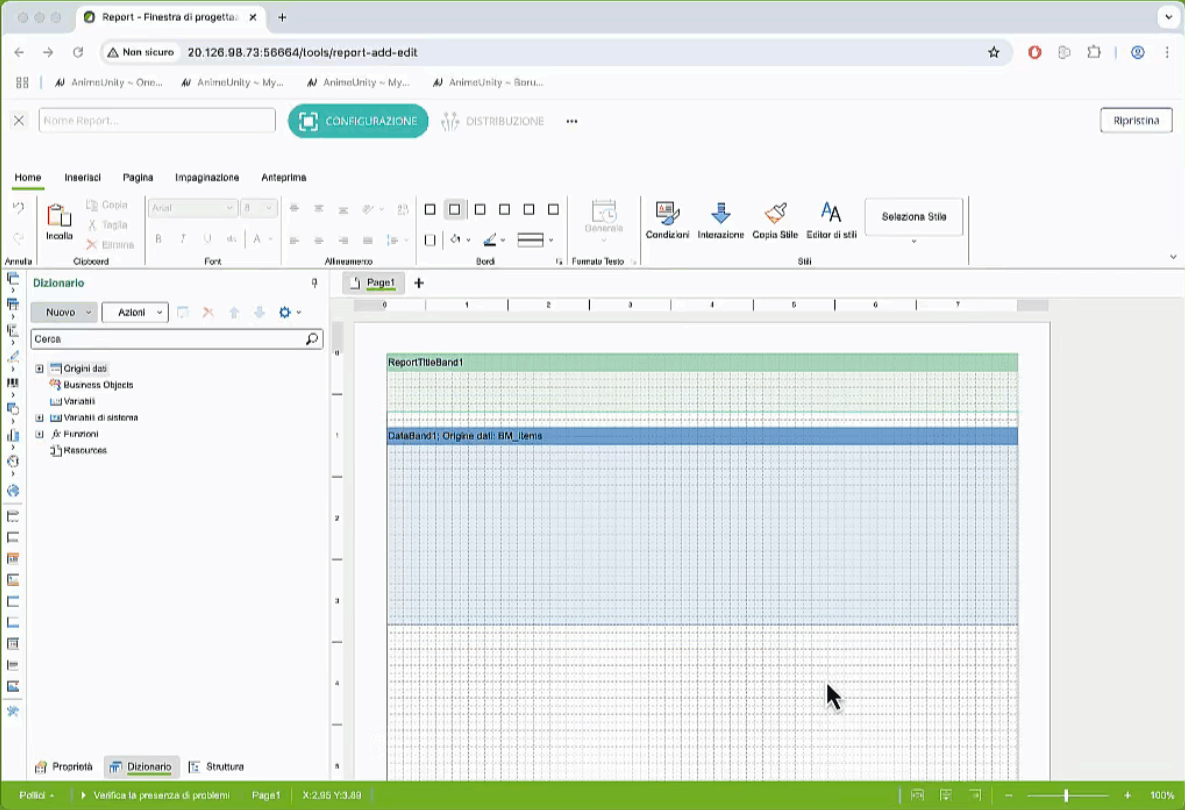
Task: Click the tools icon at toolbox bottom
Action: (x=13, y=711)
